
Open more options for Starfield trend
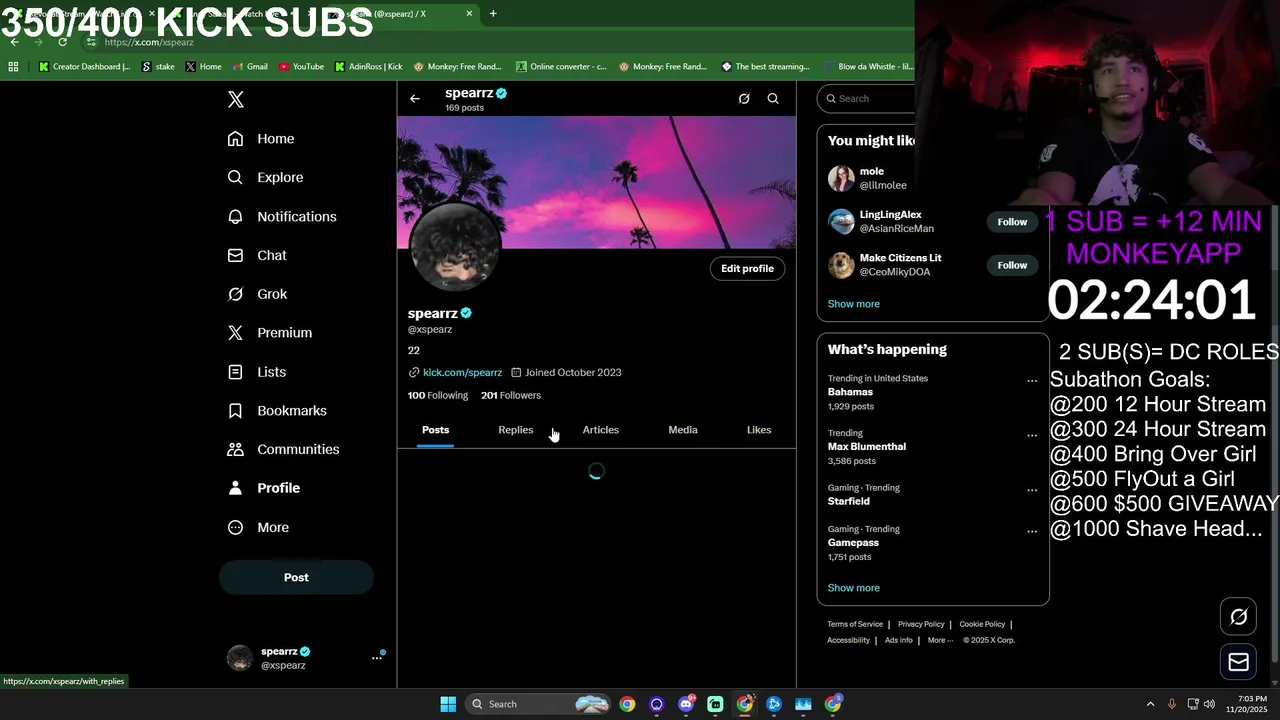[1032, 490]
